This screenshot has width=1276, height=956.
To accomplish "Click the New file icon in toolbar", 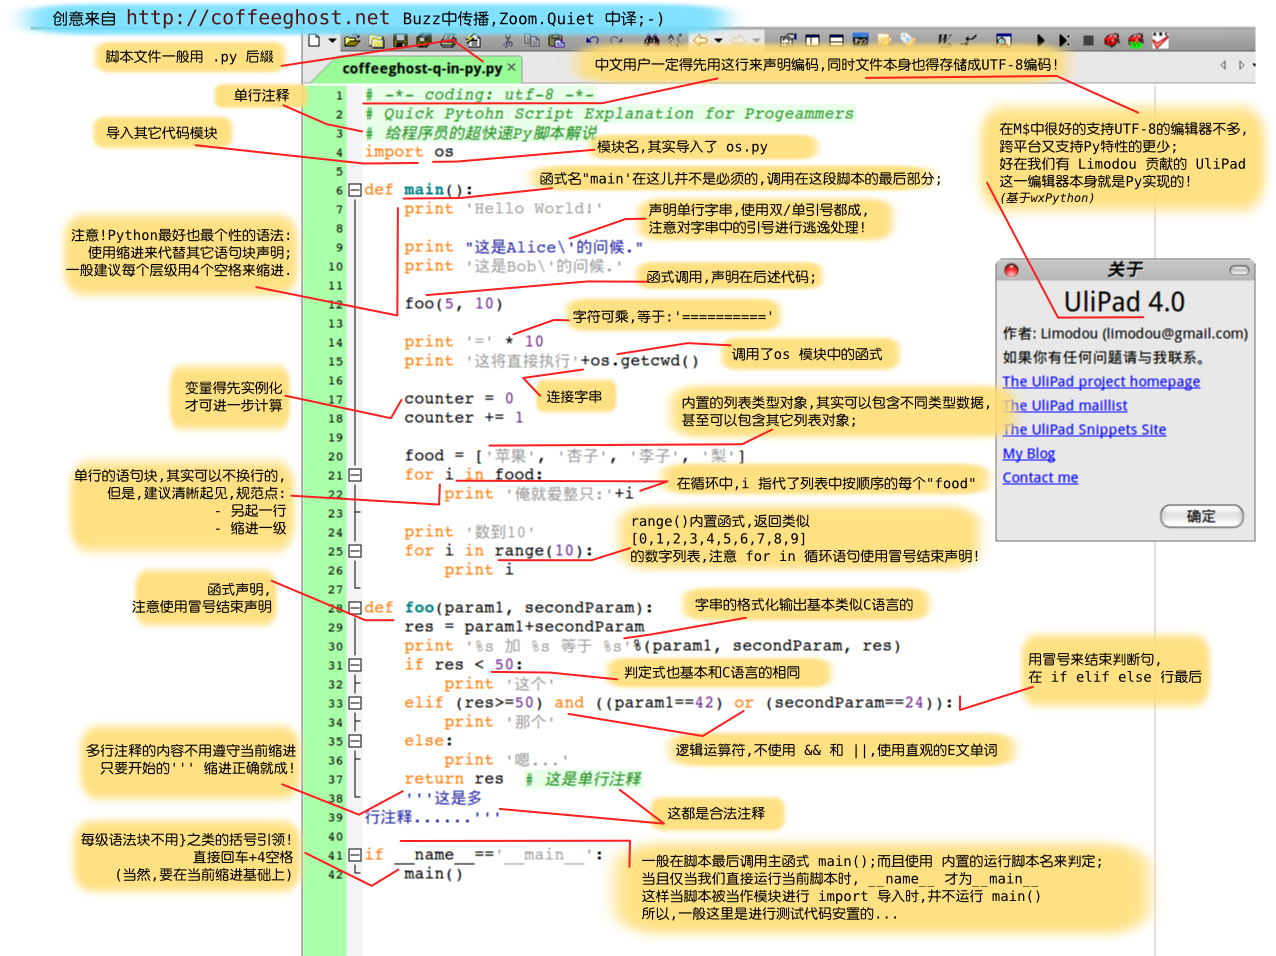I will point(315,41).
